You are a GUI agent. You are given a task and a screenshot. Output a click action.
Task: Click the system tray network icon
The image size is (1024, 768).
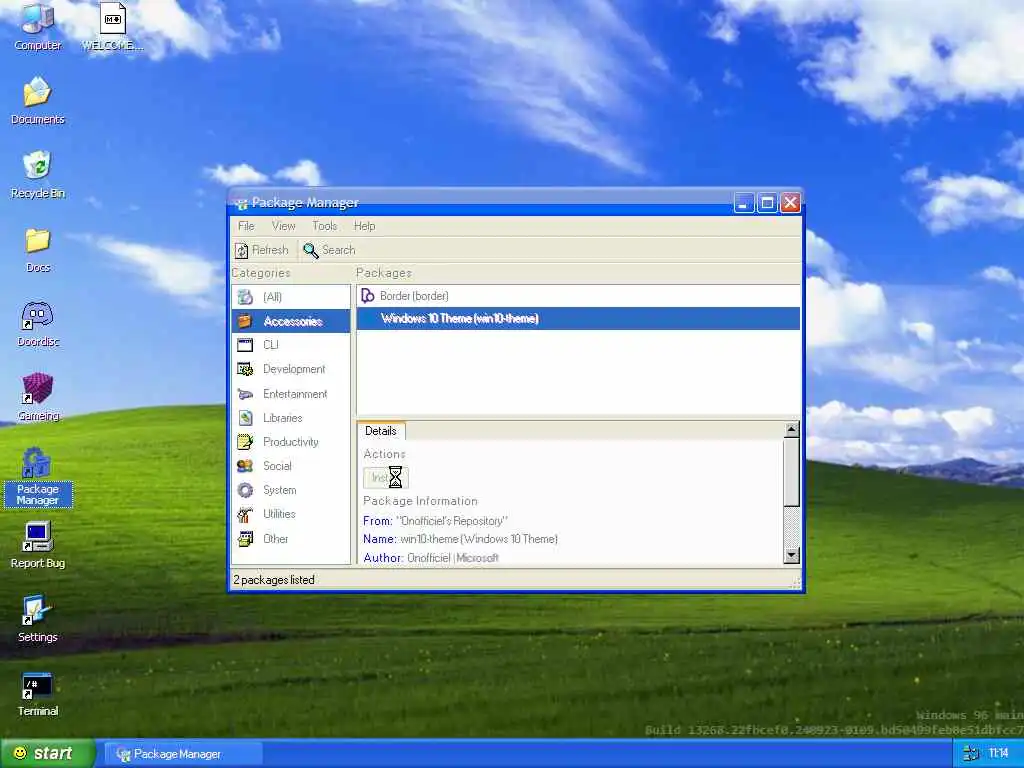coord(970,754)
